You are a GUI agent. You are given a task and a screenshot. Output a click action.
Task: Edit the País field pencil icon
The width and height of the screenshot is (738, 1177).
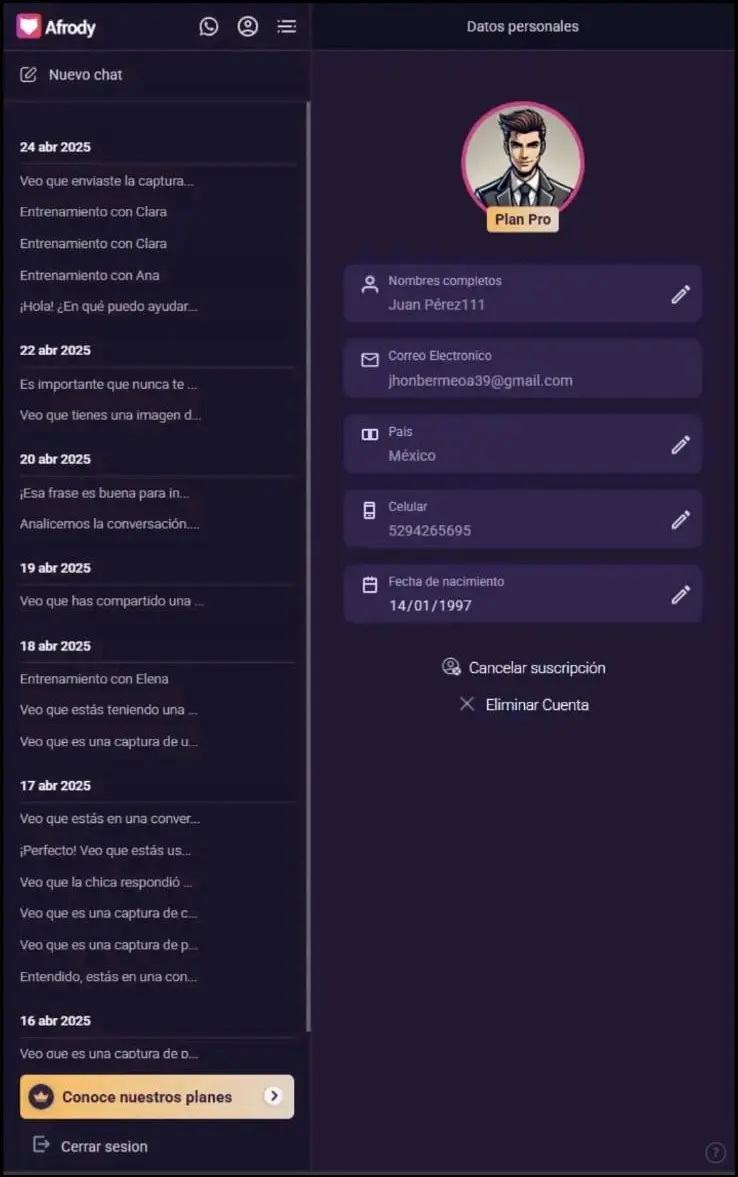pos(680,444)
